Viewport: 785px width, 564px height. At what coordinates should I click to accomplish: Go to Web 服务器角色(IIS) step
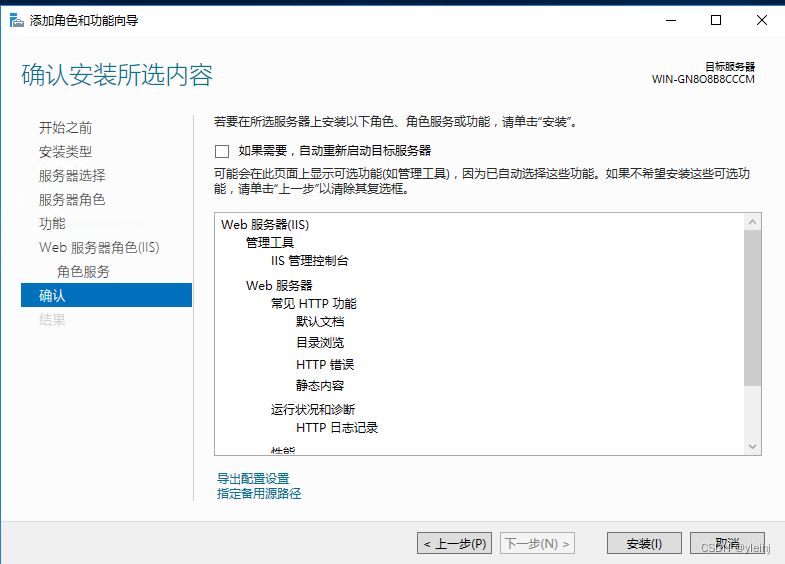click(x=99, y=248)
